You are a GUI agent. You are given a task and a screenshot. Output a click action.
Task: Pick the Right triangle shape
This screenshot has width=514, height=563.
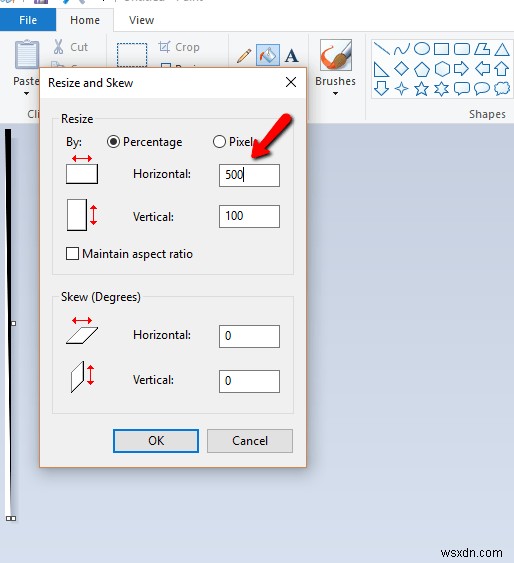tap(381, 69)
